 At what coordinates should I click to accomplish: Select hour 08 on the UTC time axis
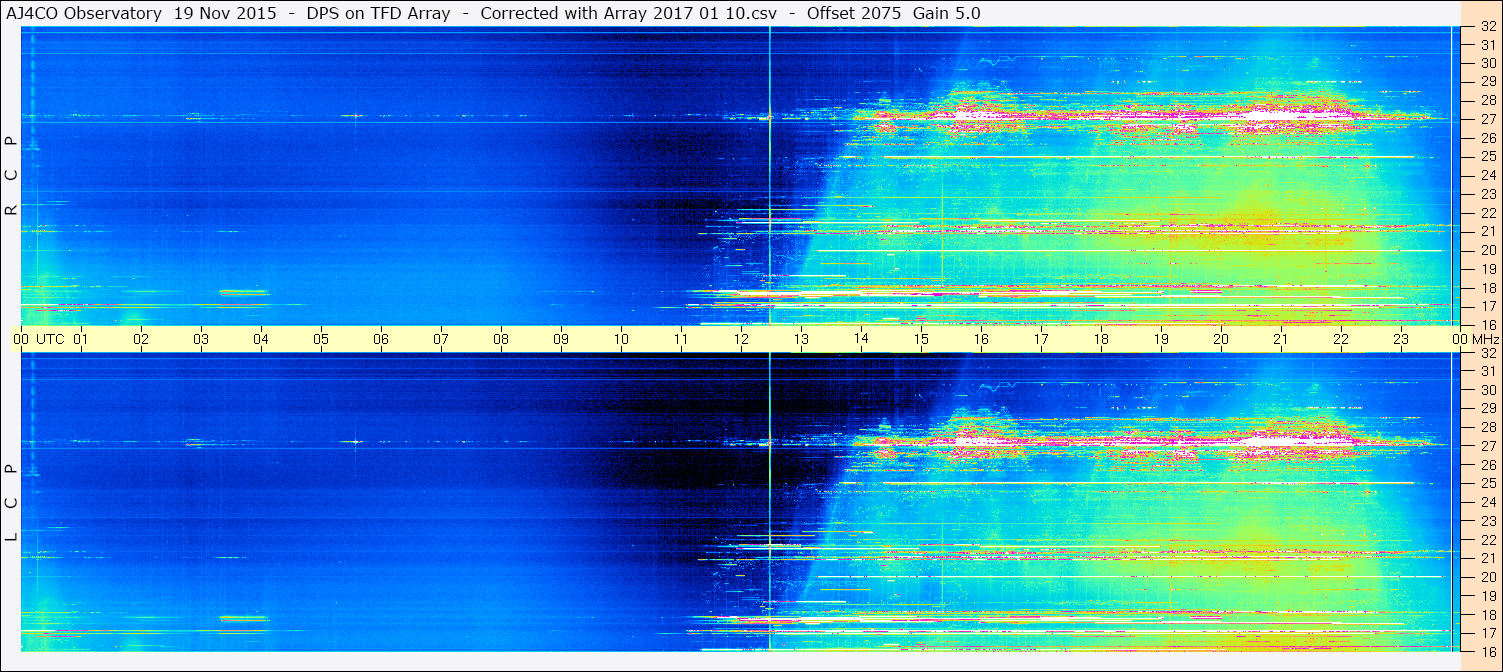(x=501, y=339)
